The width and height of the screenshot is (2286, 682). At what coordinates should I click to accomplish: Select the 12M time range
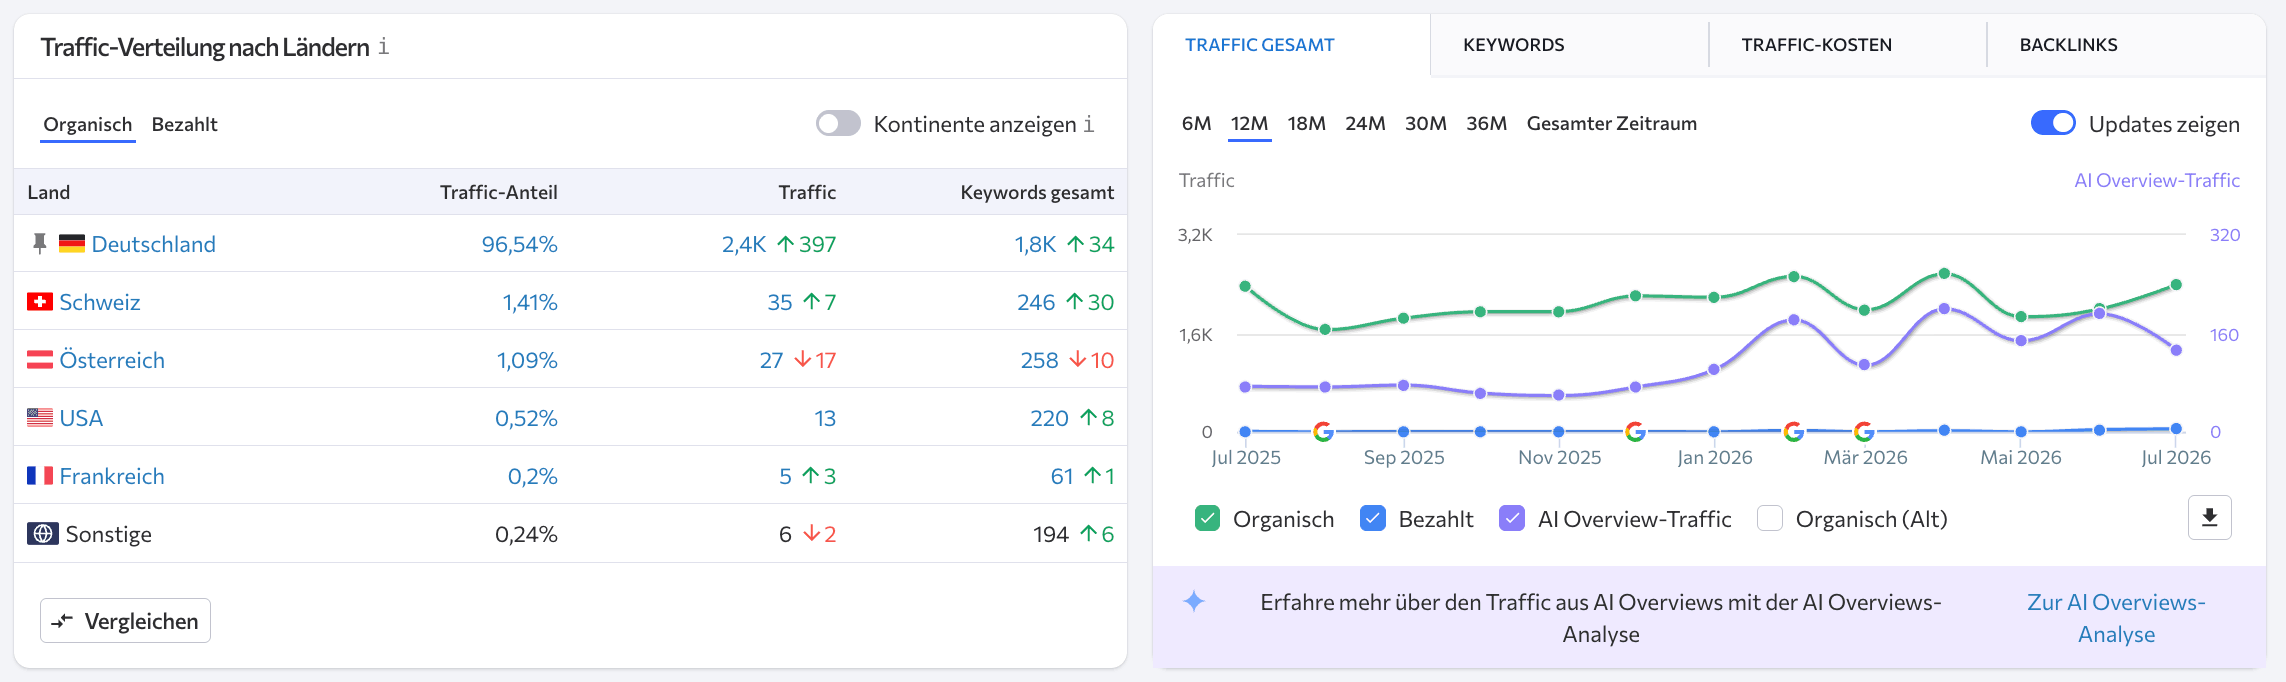(1250, 124)
